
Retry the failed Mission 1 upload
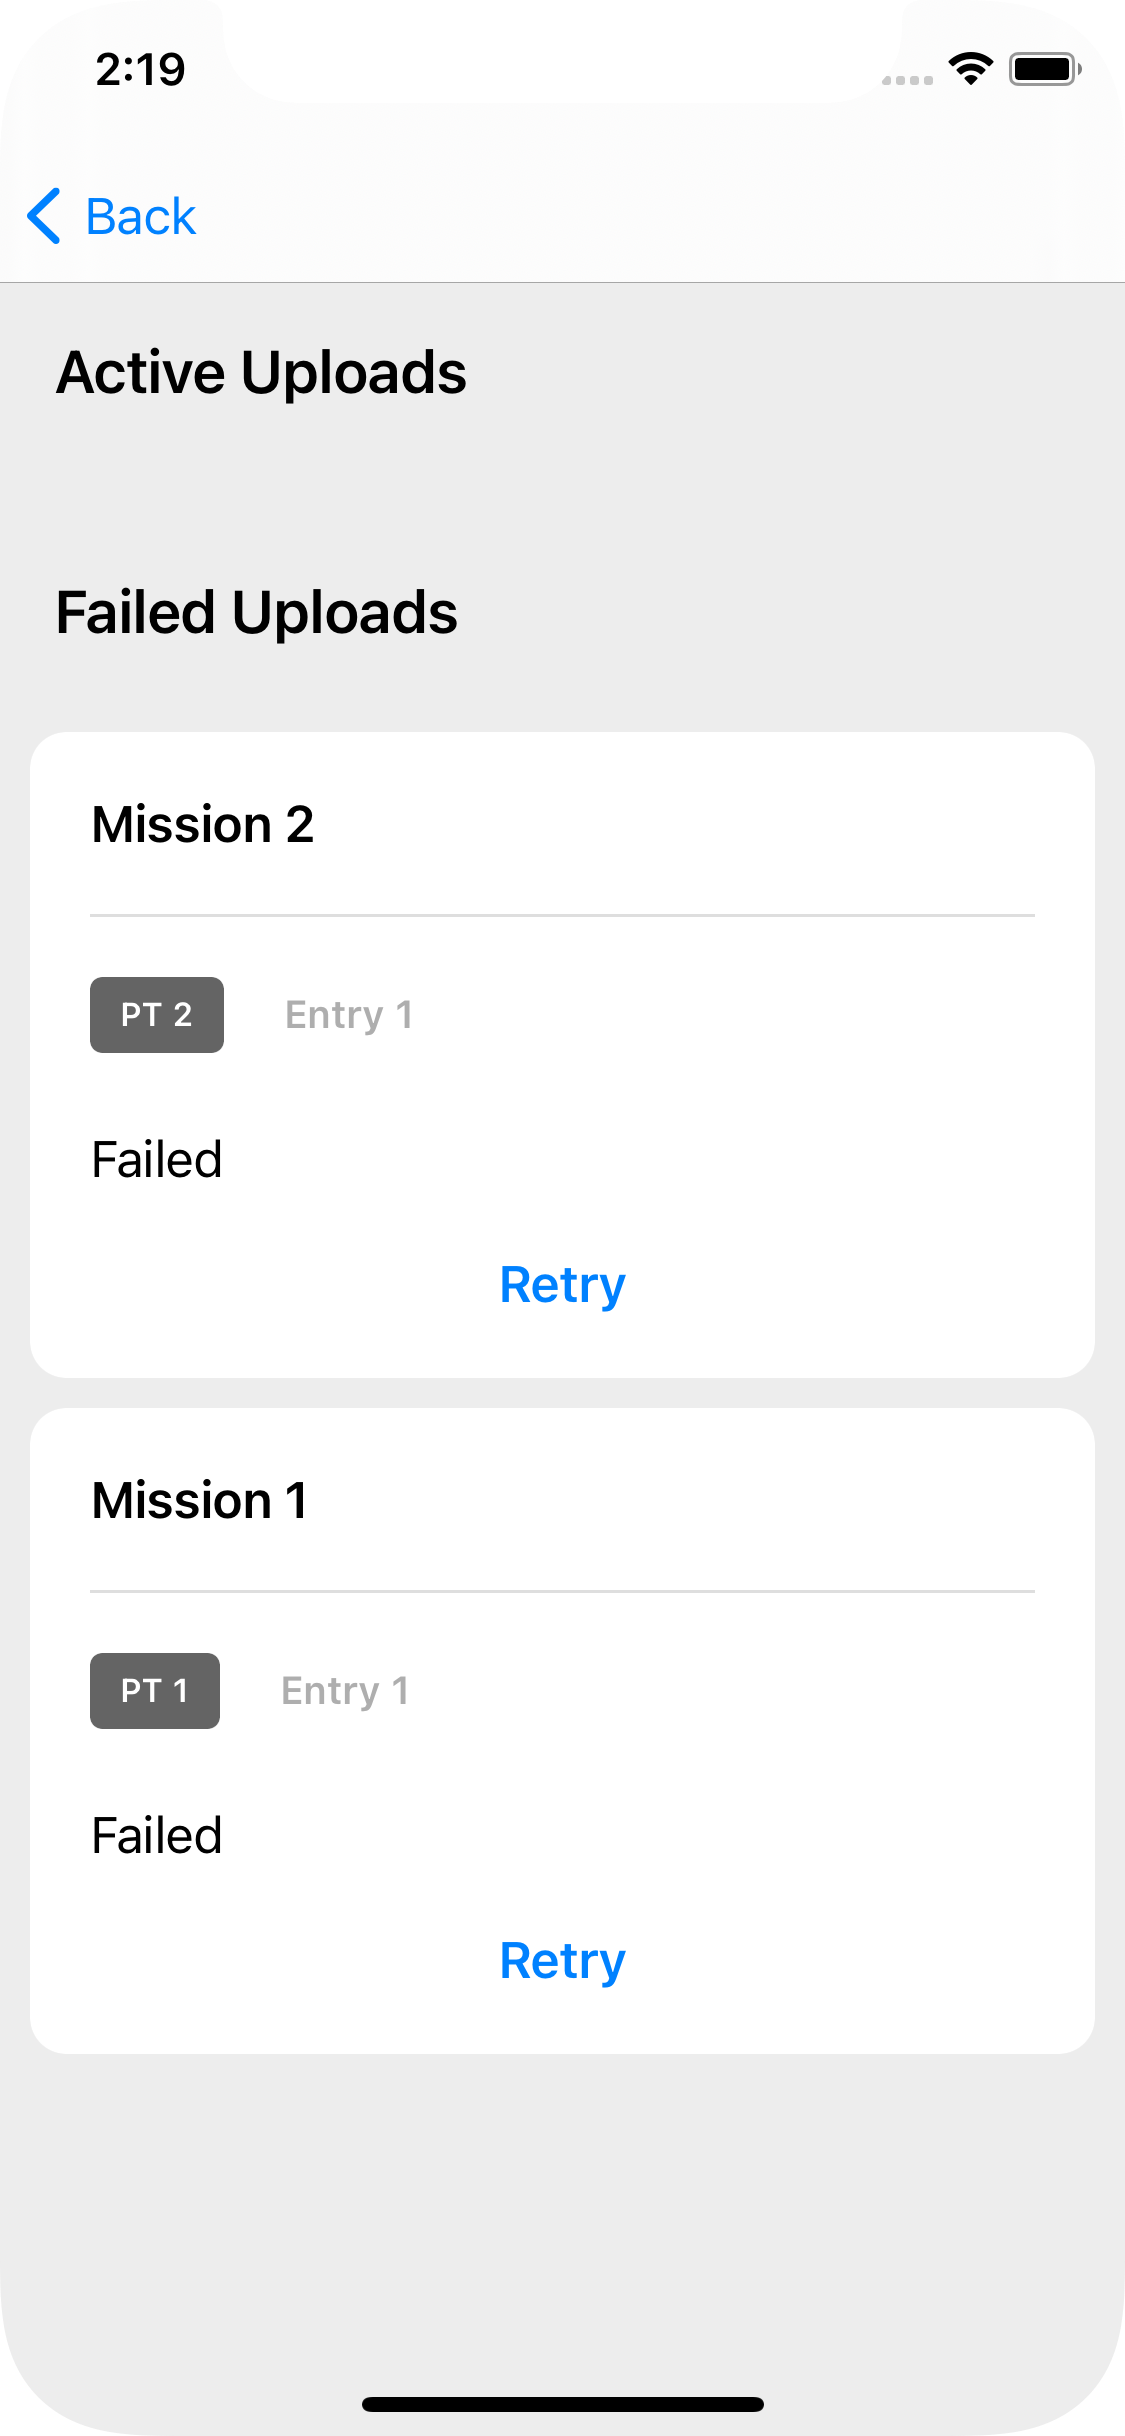[x=562, y=1962]
